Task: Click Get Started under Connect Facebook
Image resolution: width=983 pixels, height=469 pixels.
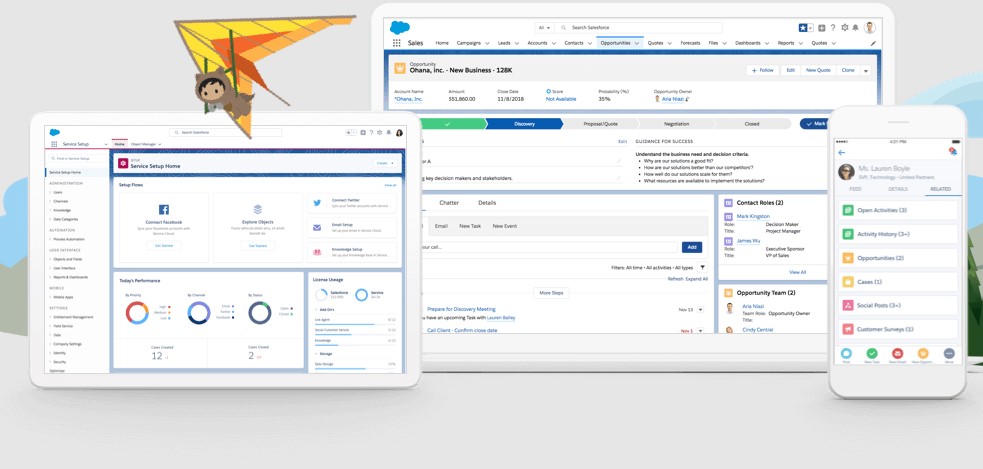Action: click(x=164, y=246)
